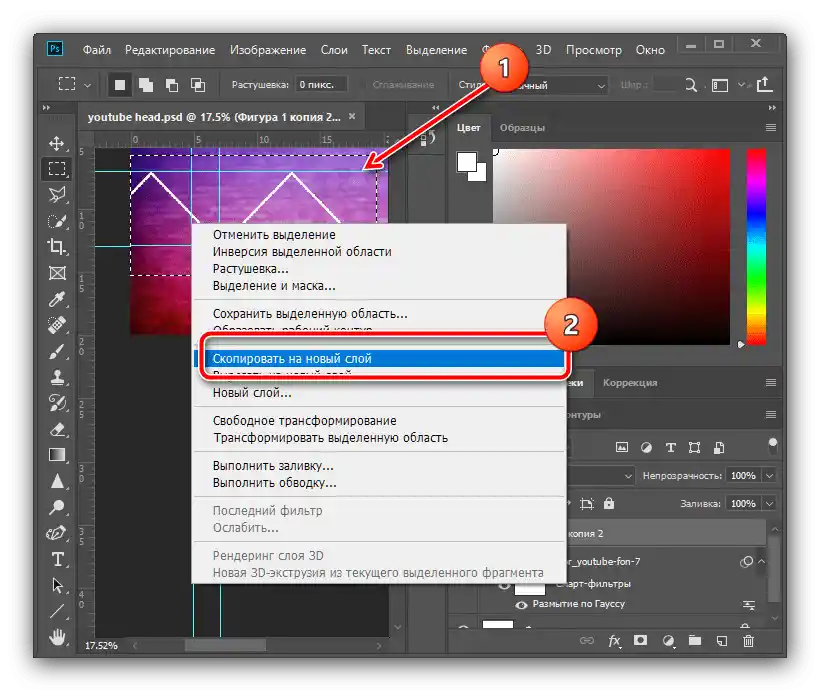Image resolution: width=820 pixels, height=691 pixels.
Task: Collapse the youtube-fon-7 smart filters chevron
Action: point(761,561)
